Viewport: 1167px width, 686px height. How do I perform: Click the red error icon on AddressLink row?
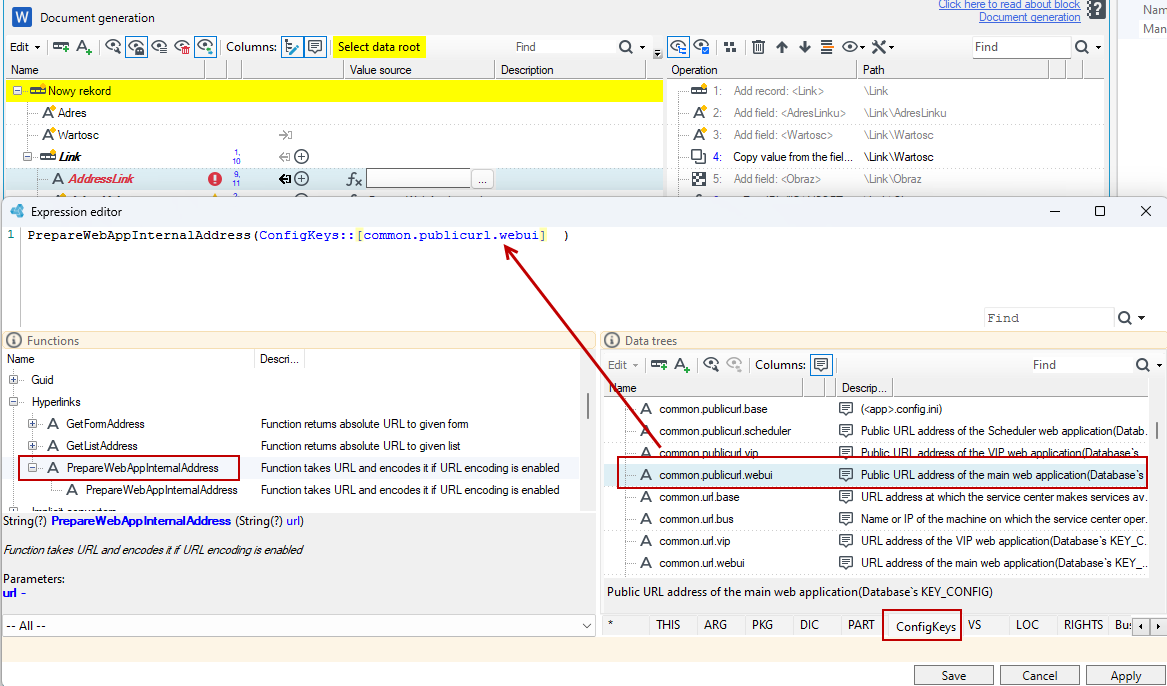point(215,179)
